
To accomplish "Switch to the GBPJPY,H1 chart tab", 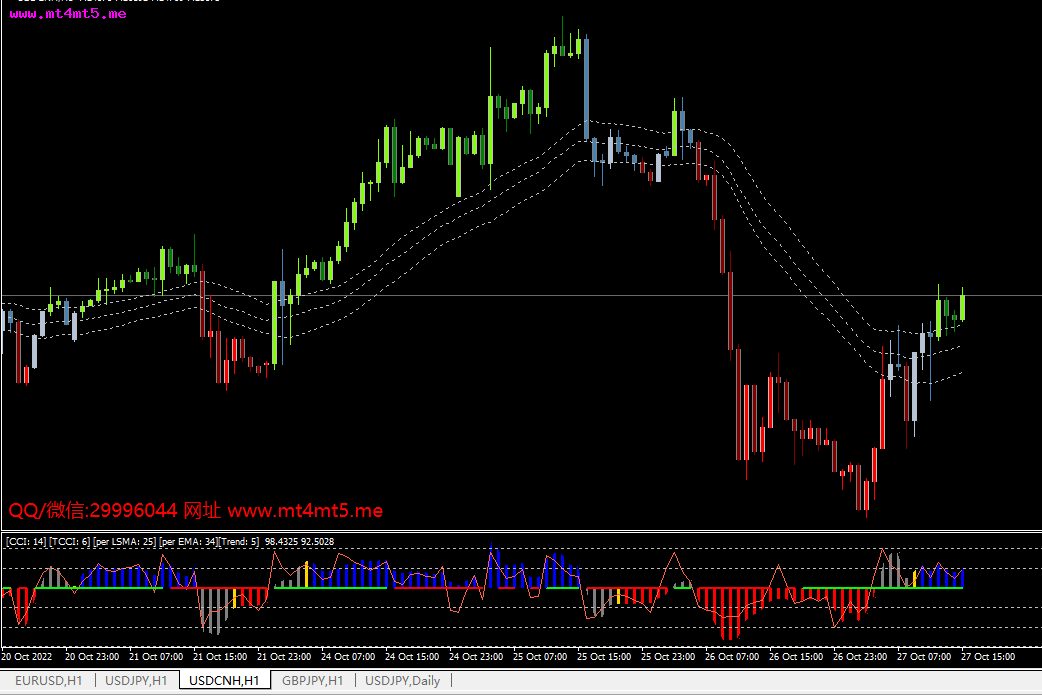I will [x=313, y=681].
